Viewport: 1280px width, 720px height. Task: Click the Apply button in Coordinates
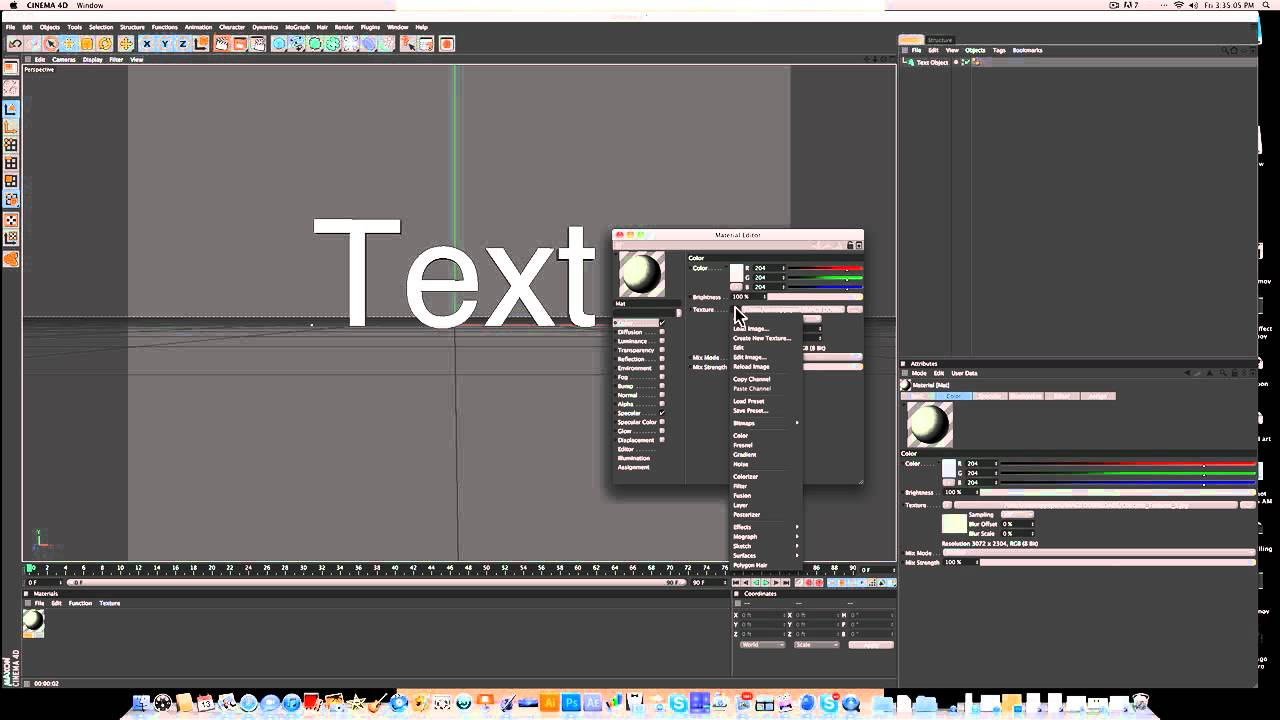870,645
